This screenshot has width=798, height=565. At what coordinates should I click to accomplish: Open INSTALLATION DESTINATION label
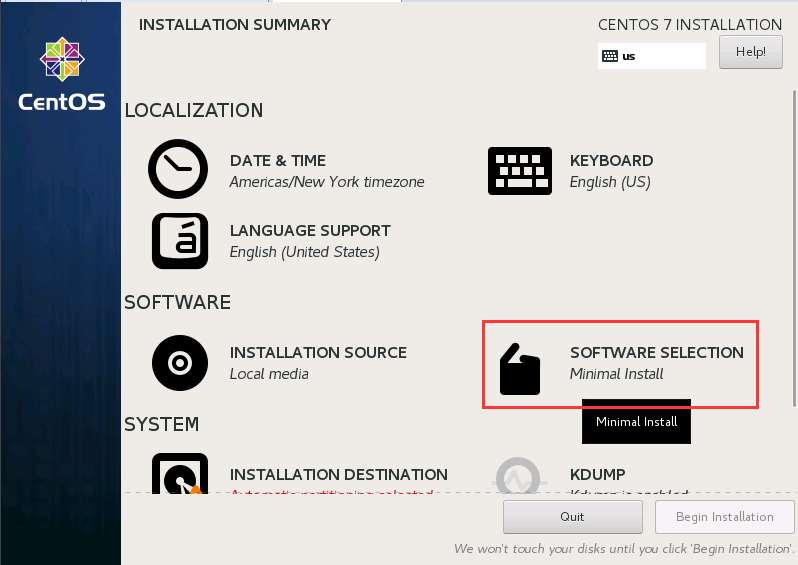coord(338,474)
